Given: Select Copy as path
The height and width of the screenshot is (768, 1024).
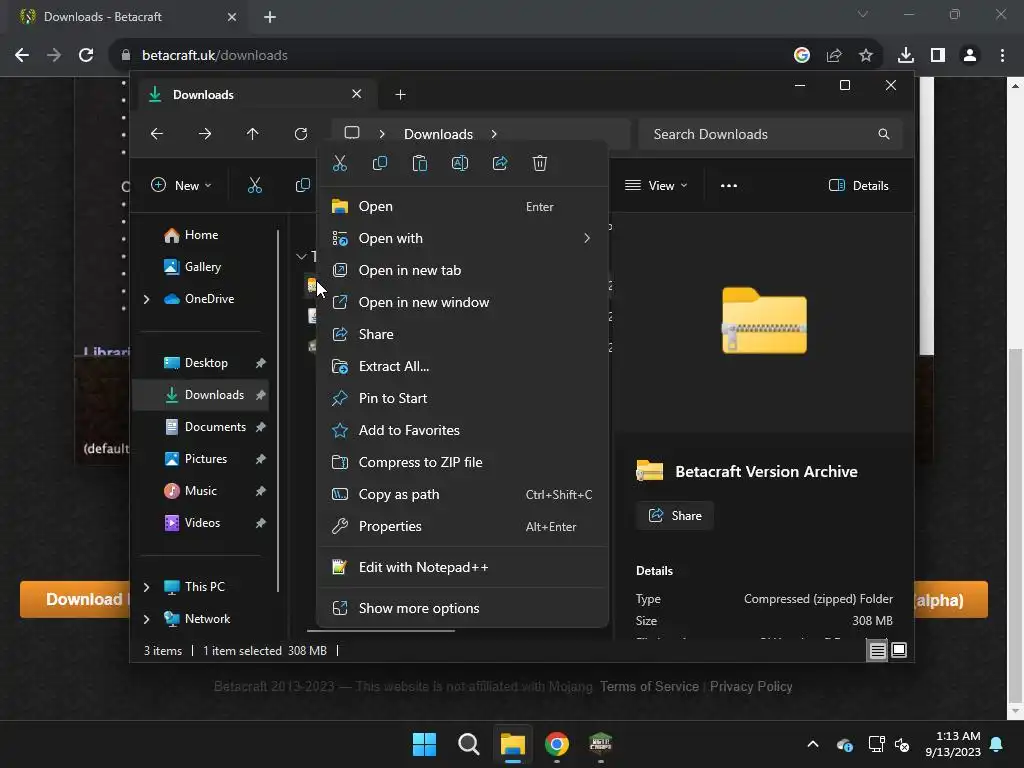Looking at the screenshot, I should 462,494.
